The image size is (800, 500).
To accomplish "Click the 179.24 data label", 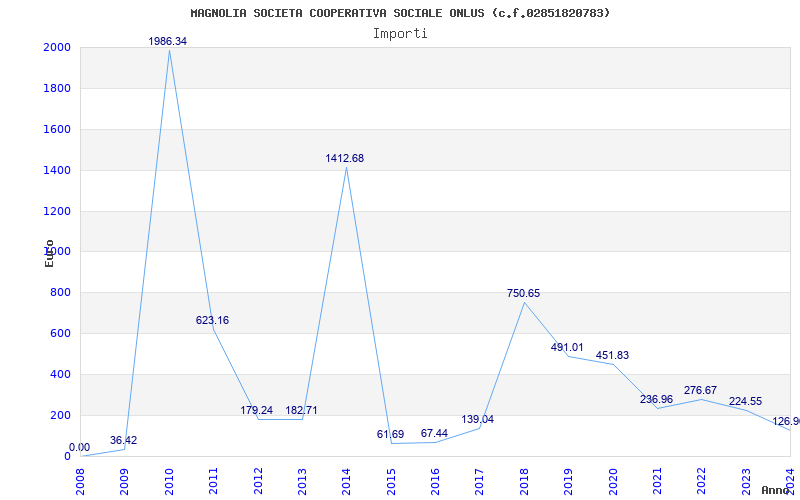I will (x=257, y=410).
